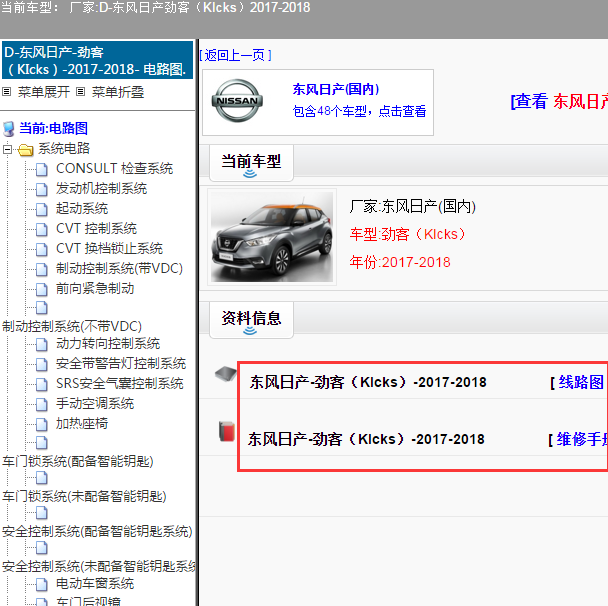This screenshot has height=606, width=608.
Task: Click 菜单折叠 text to collapse menu
Action: (x=118, y=92)
